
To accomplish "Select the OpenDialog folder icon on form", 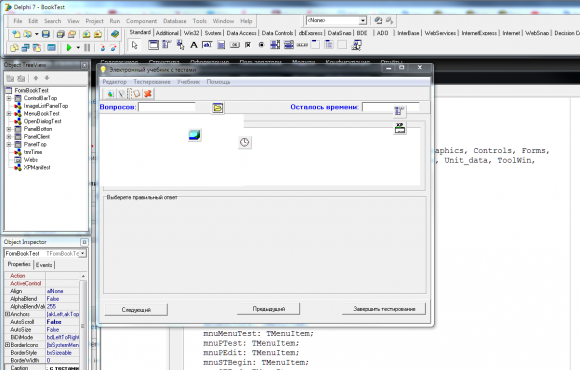I will (x=218, y=108).
